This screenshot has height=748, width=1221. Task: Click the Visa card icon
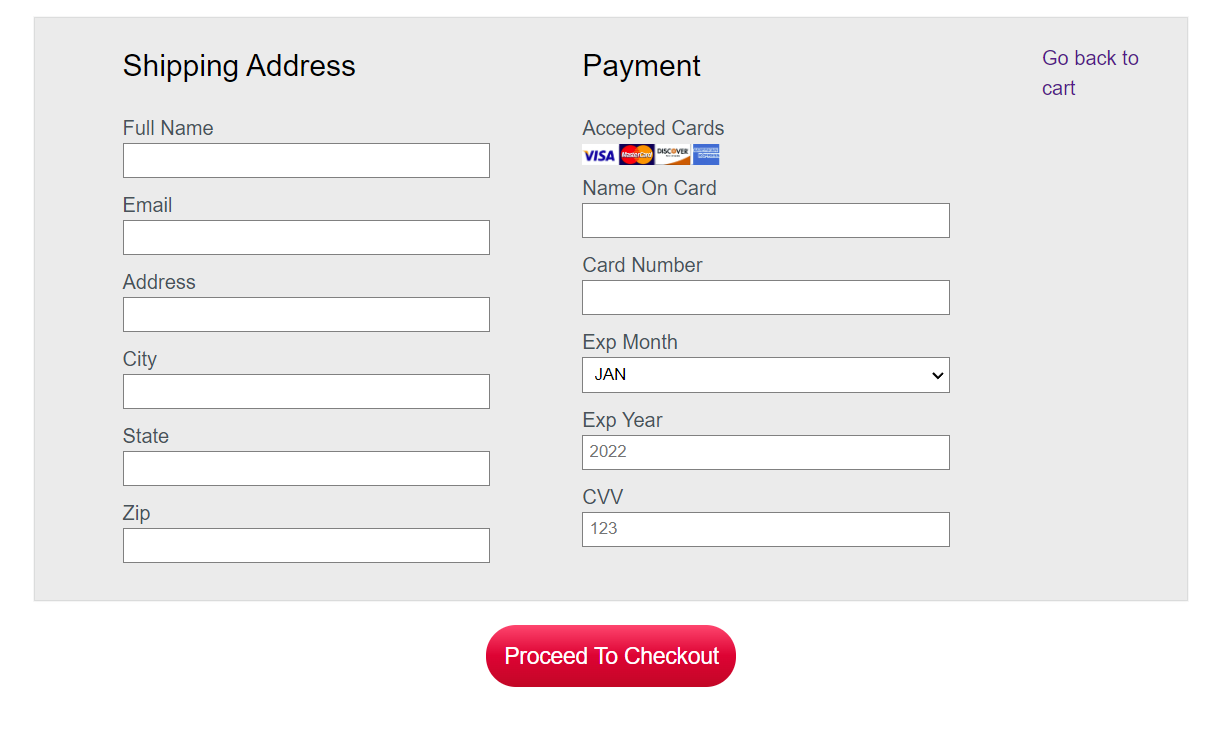597,154
